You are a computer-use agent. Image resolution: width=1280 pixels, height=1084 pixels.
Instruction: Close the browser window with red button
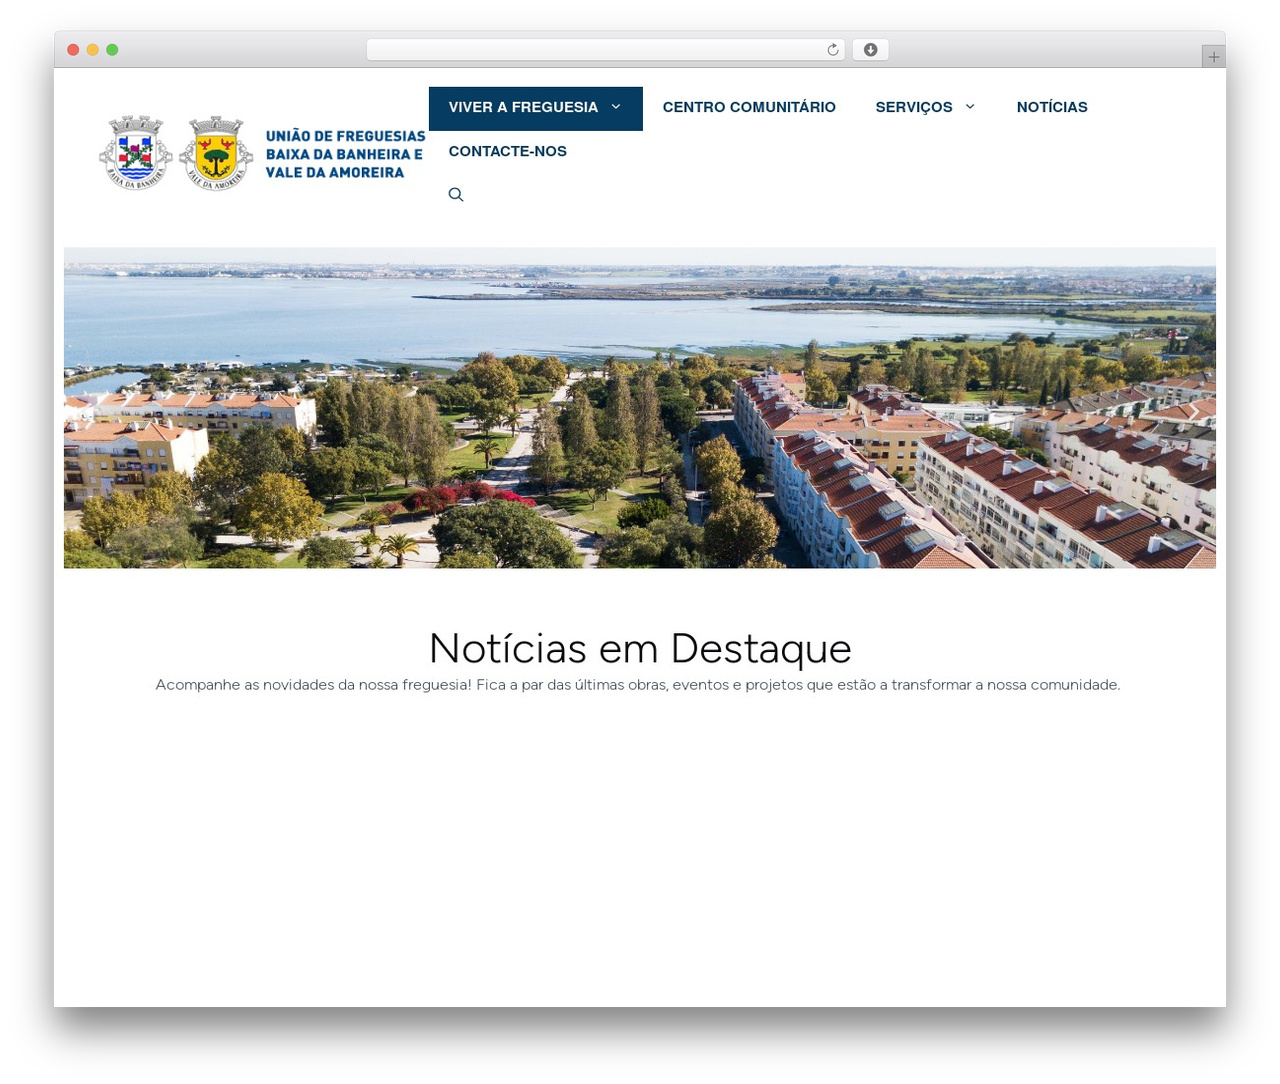click(73, 50)
